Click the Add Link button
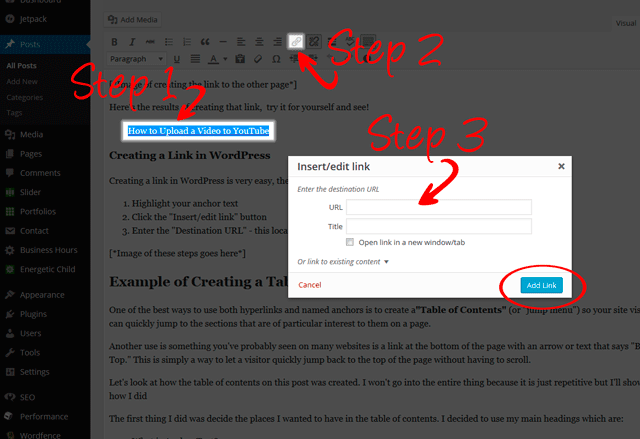 (542, 285)
